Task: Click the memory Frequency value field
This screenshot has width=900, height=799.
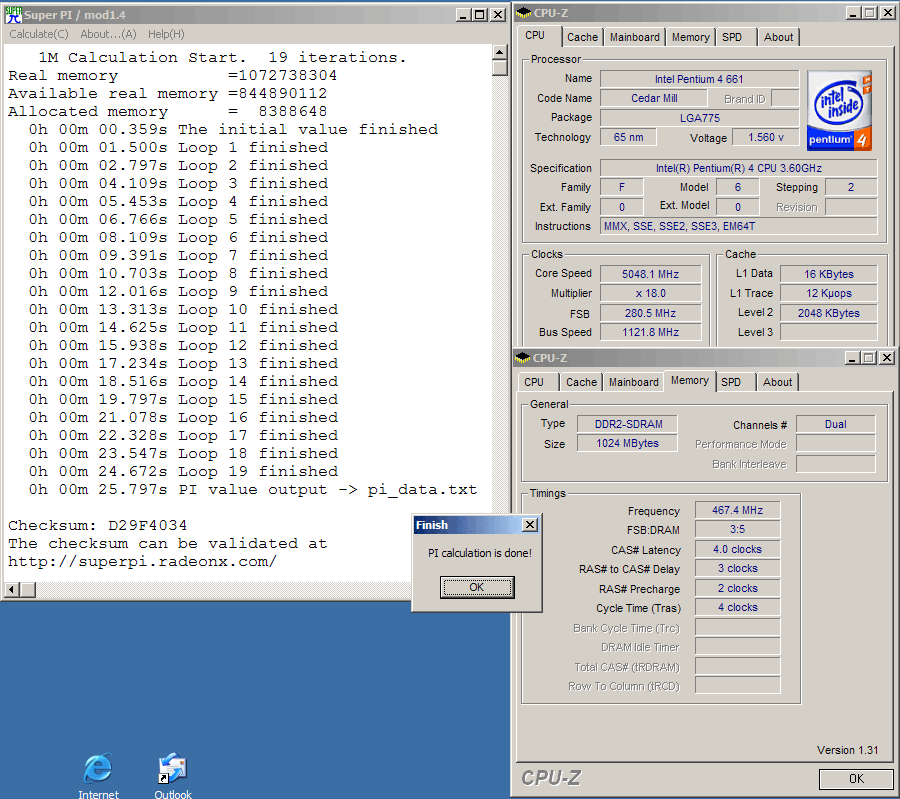Action: tap(737, 511)
